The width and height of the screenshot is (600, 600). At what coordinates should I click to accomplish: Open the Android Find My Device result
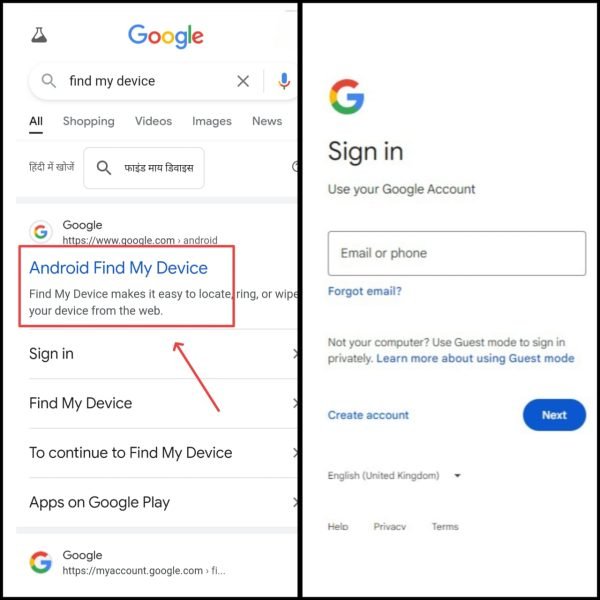[119, 267]
